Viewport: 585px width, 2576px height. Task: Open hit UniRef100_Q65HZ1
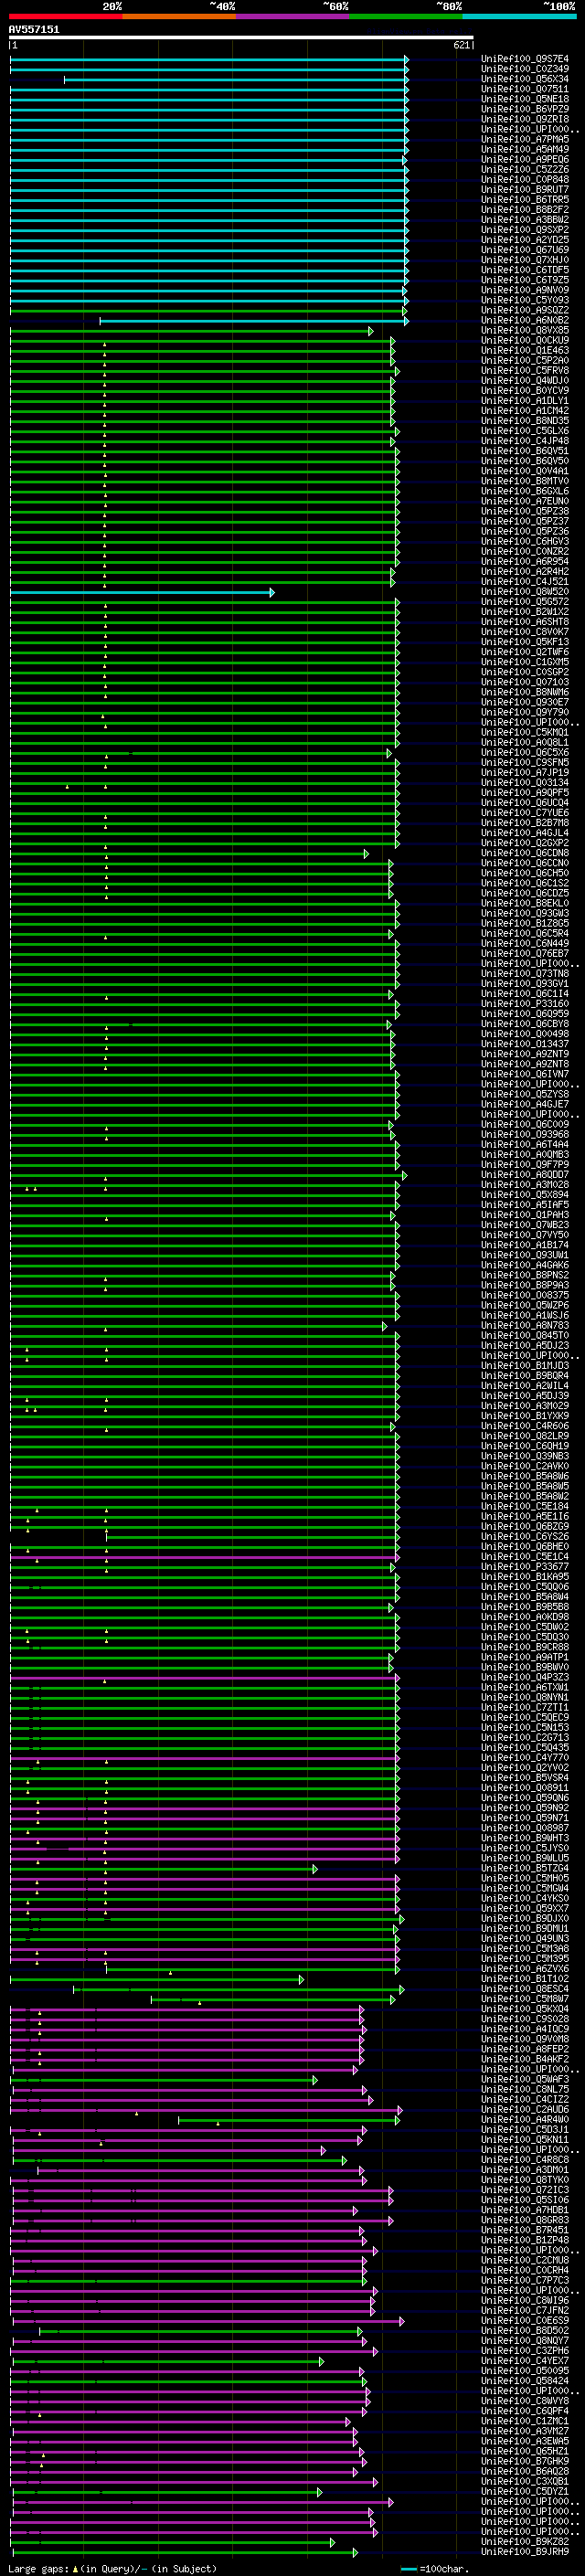click(525, 2451)
